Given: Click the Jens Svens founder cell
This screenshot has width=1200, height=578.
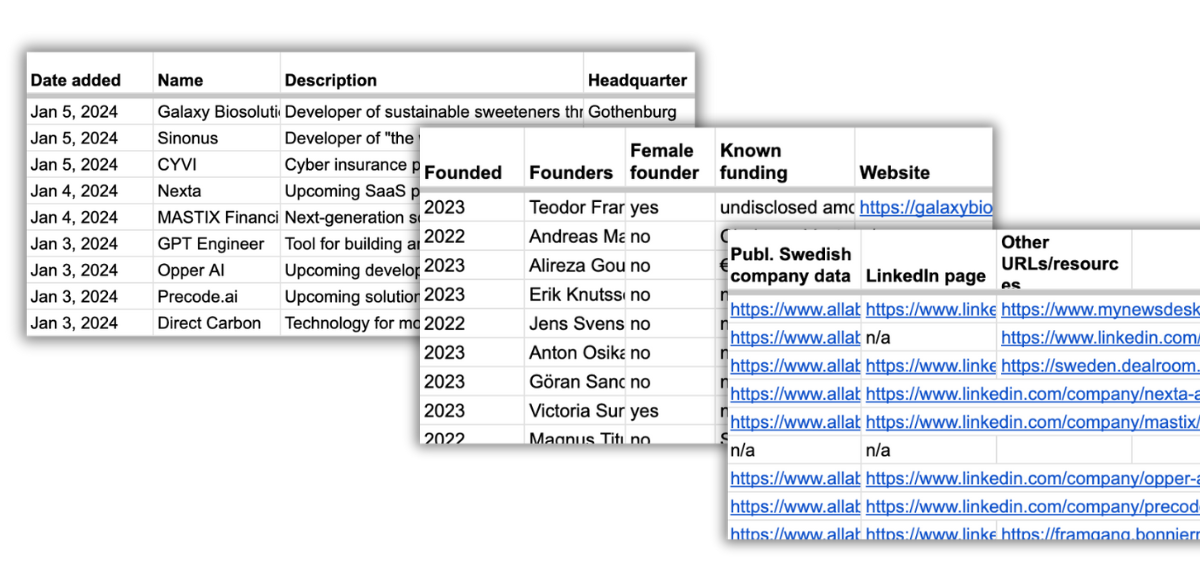Looking at the screenshot, I should coord(575,323).
